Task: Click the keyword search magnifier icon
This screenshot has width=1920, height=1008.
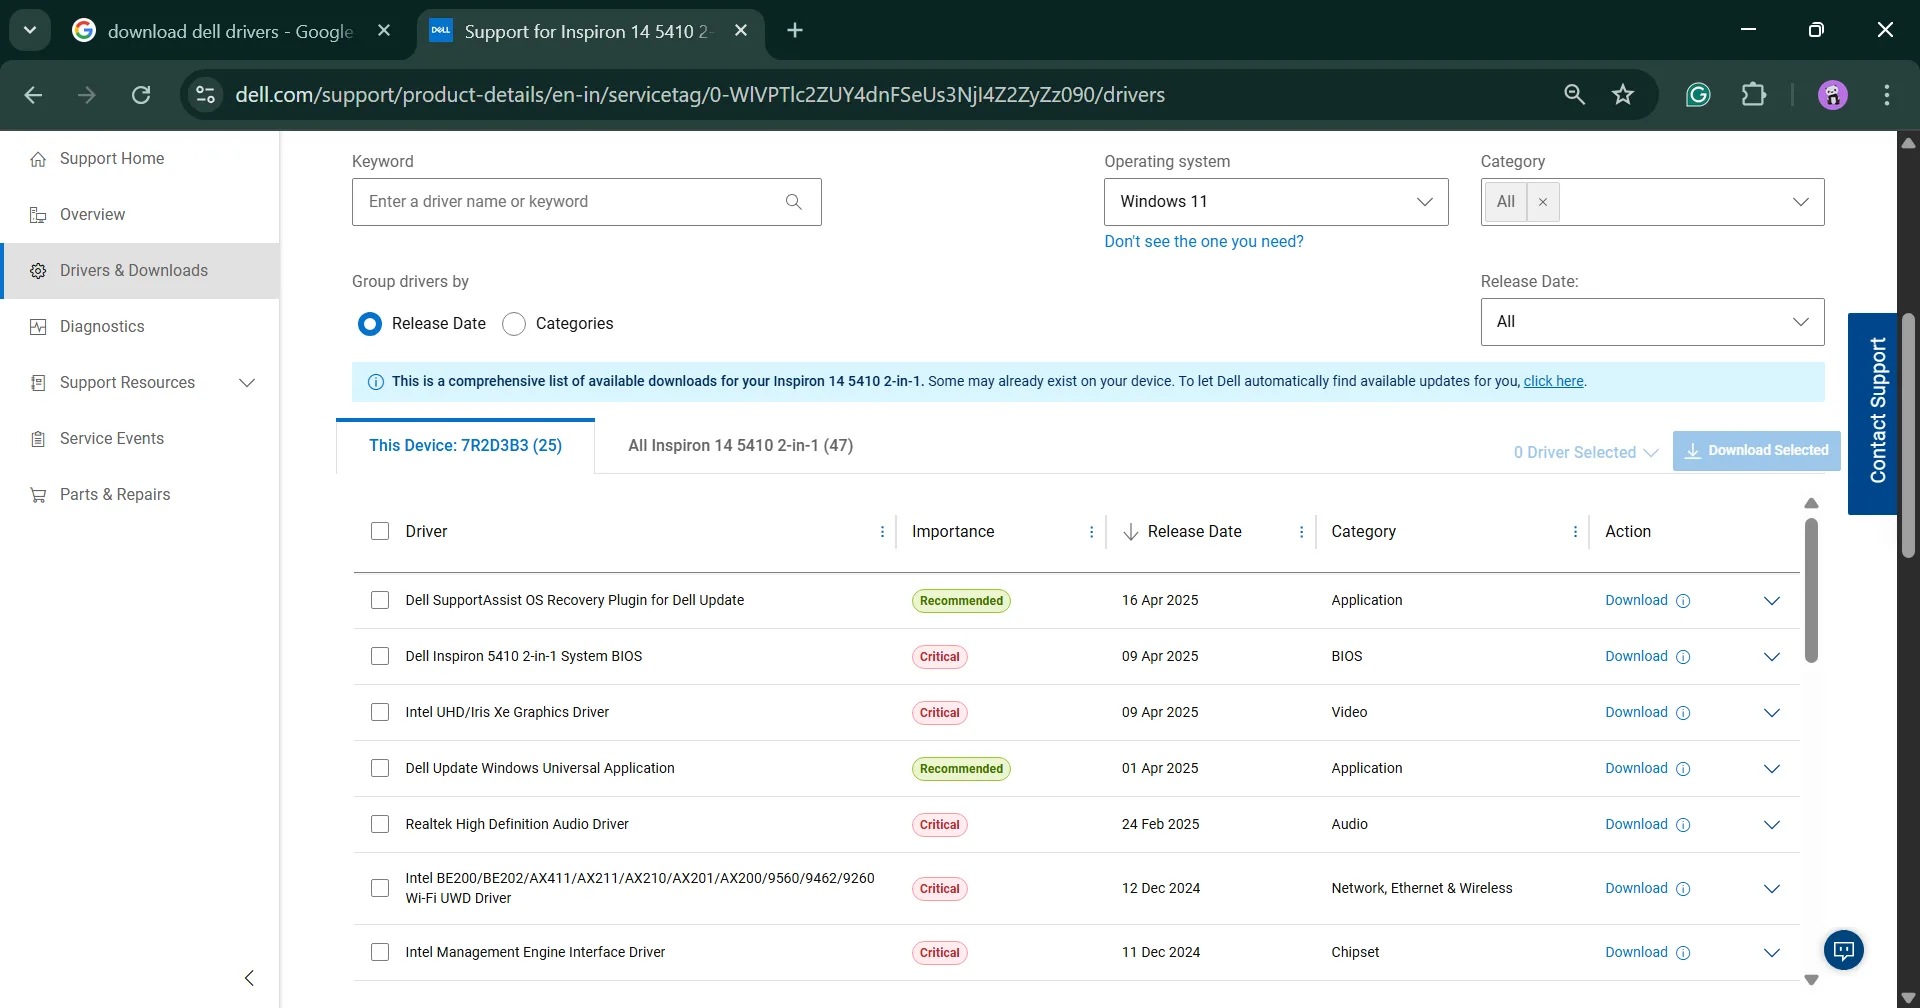Action: 794,202
